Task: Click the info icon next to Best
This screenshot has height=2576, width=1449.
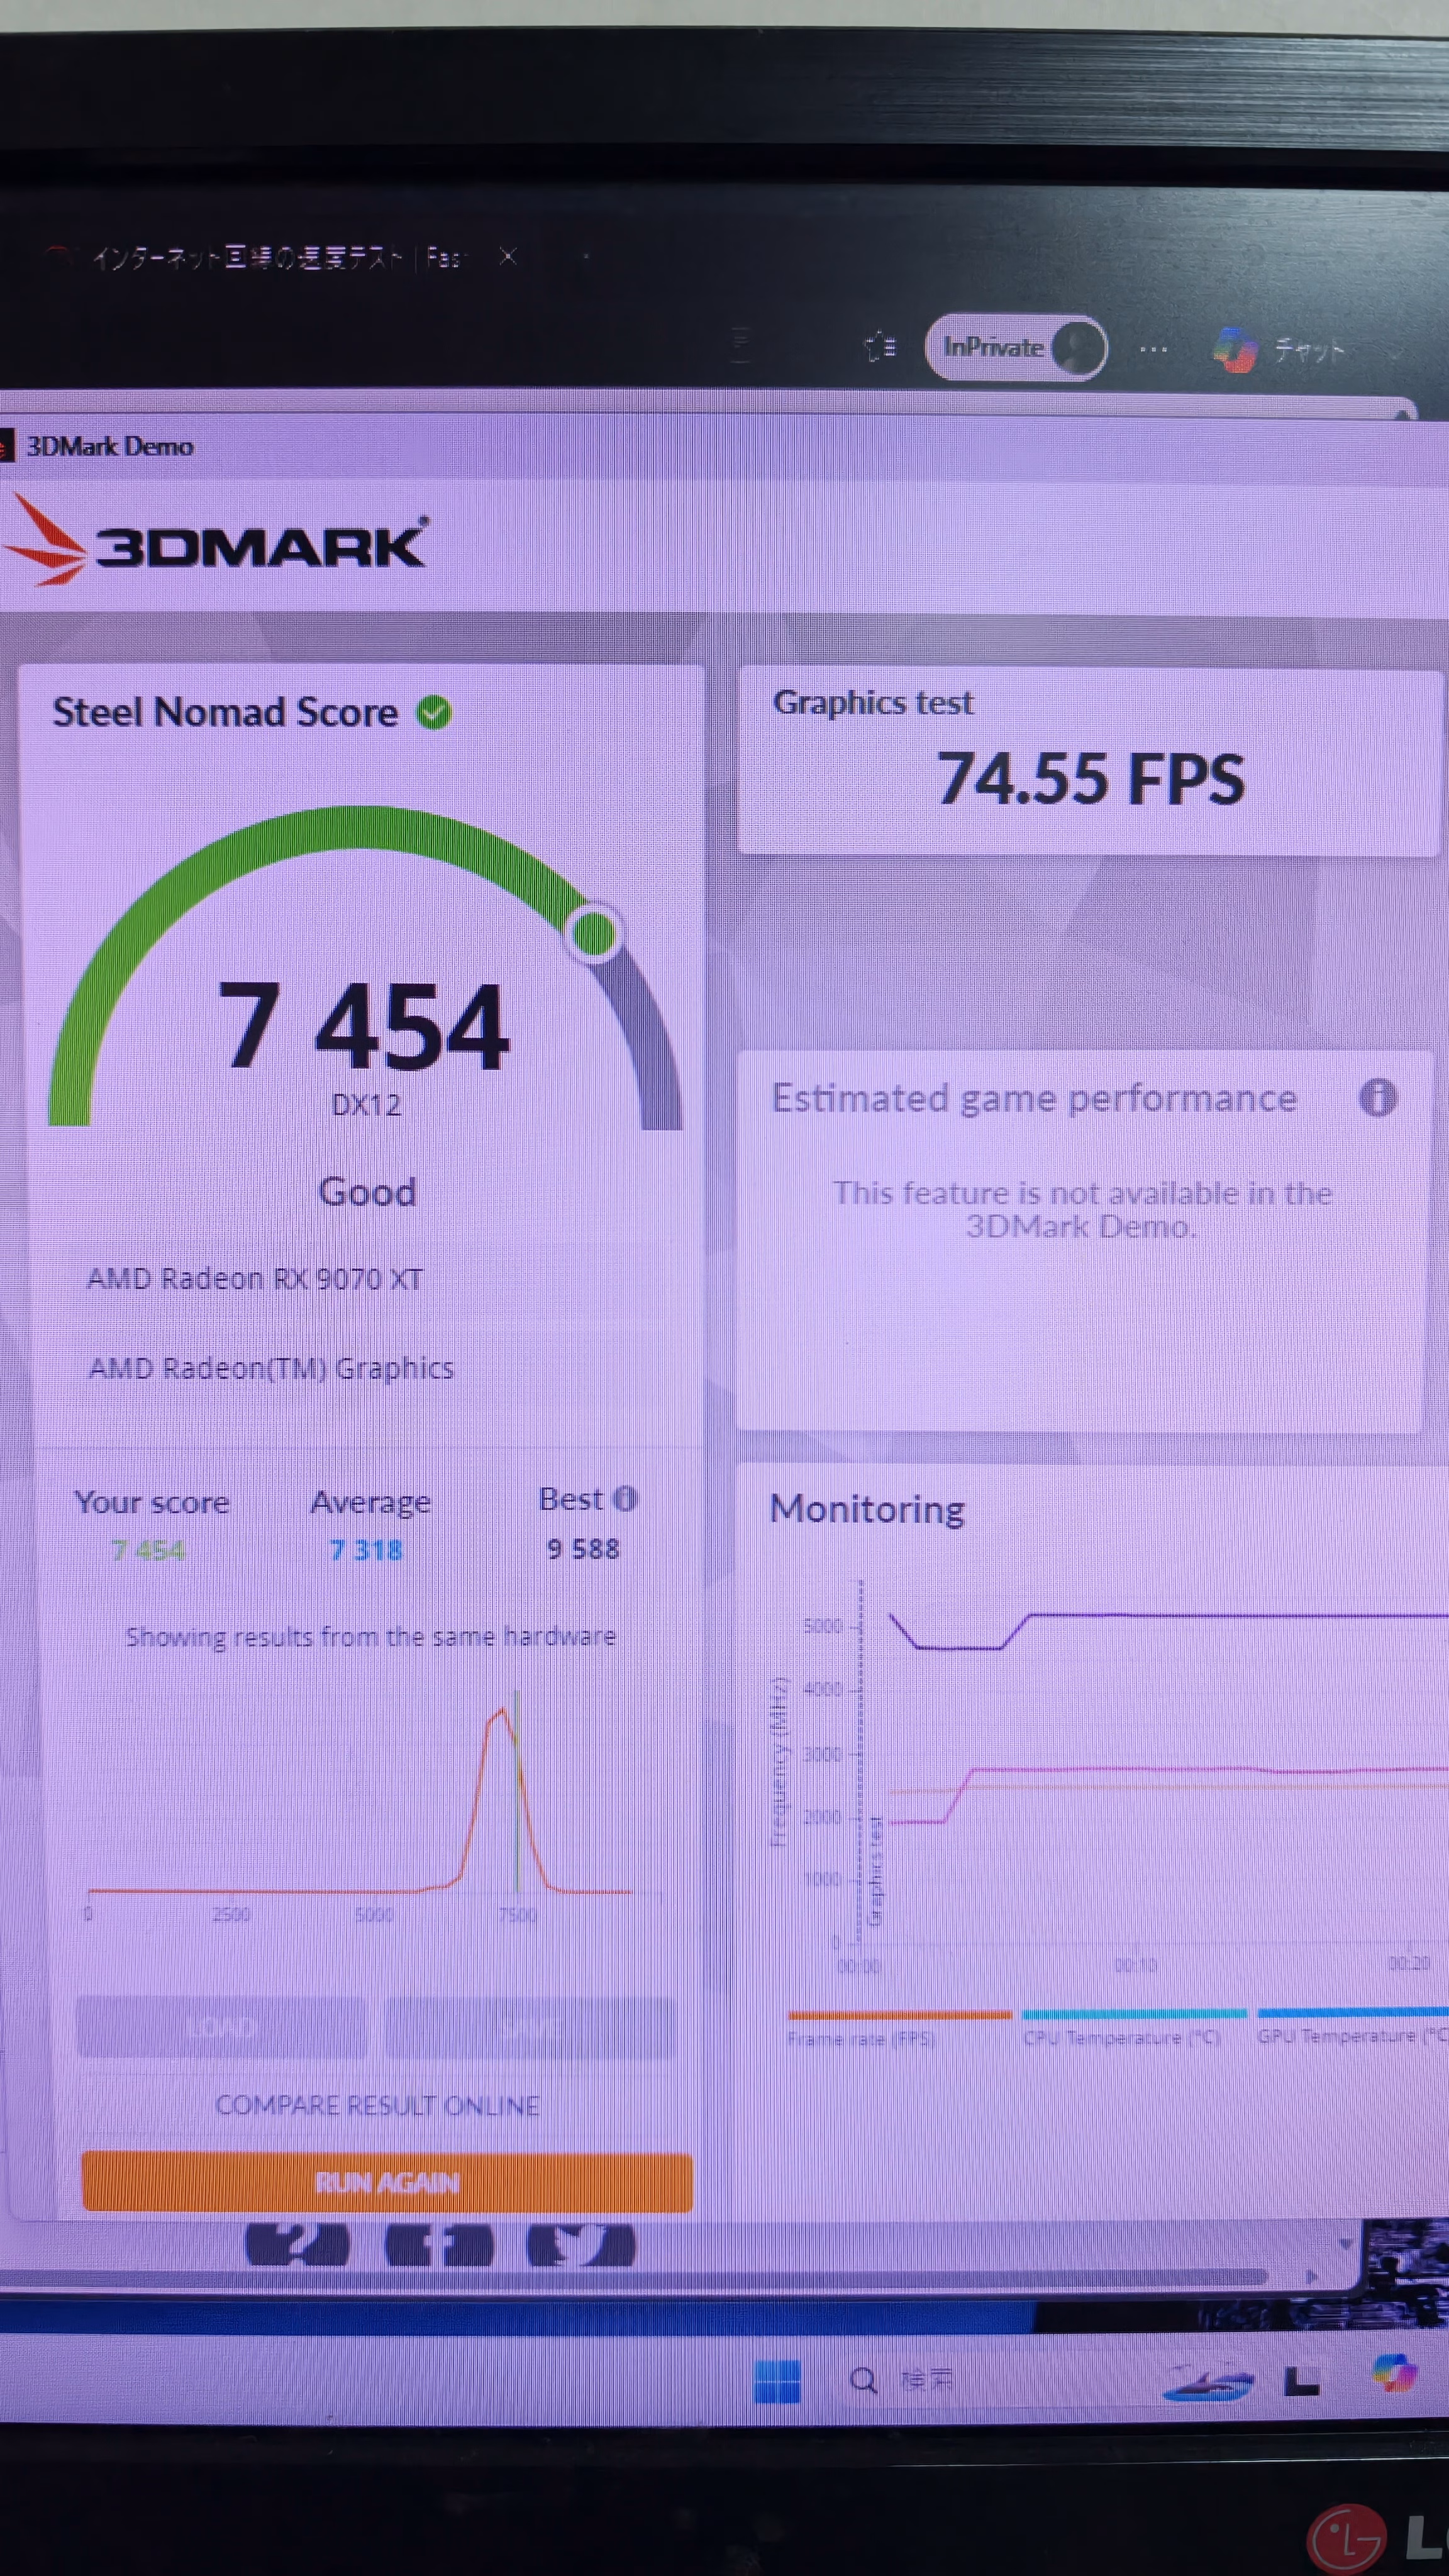Action: tap(626, 1498)
